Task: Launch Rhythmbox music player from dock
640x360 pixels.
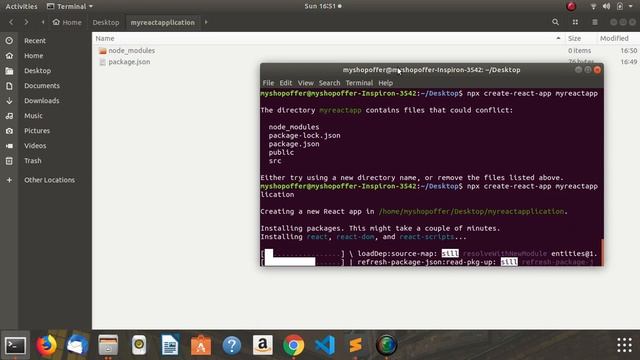Action: pyautogui.click(x=139, y=346)
